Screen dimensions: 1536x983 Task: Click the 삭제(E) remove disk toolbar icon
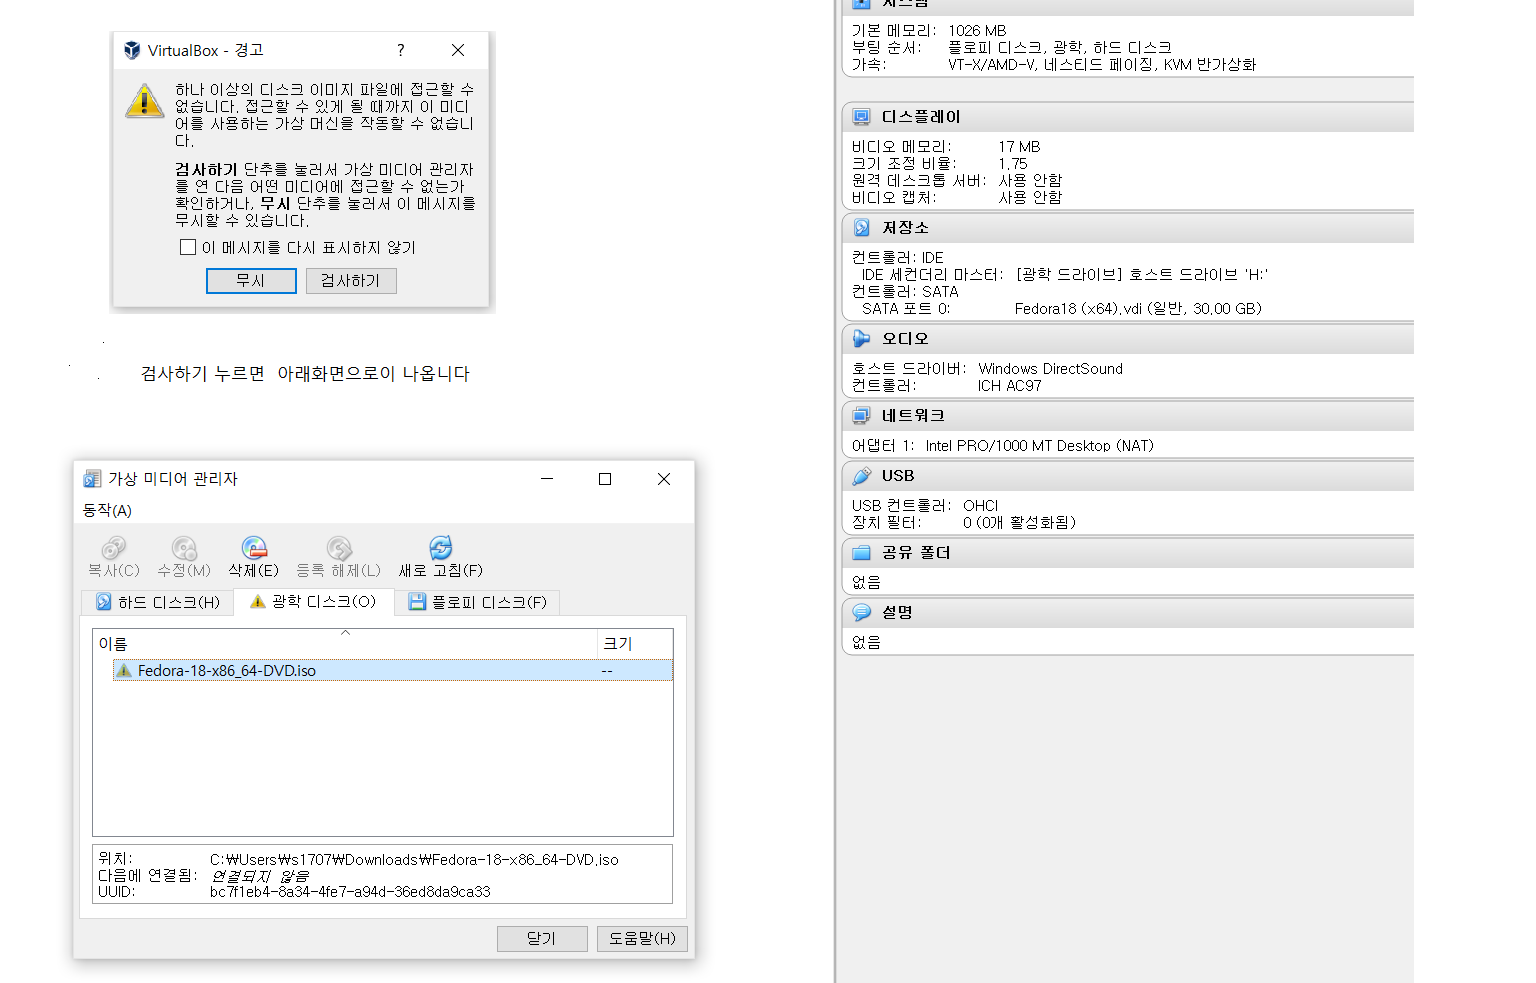click(x=254, y=548)
